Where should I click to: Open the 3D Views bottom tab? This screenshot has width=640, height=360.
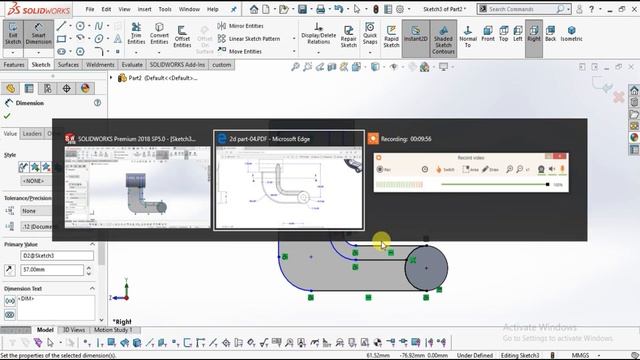[74, 330]
